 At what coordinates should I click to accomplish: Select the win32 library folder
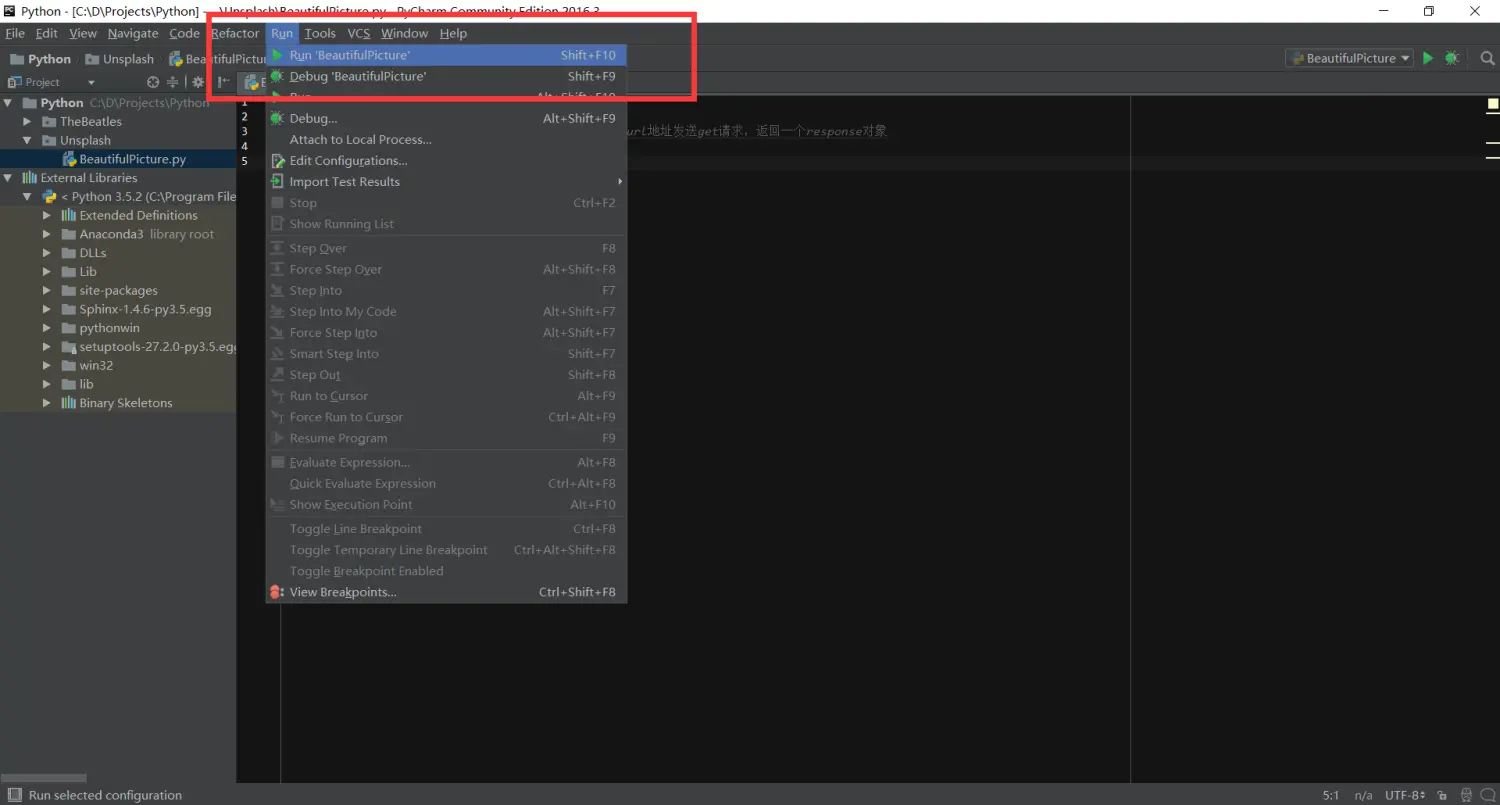click(96, 366)
